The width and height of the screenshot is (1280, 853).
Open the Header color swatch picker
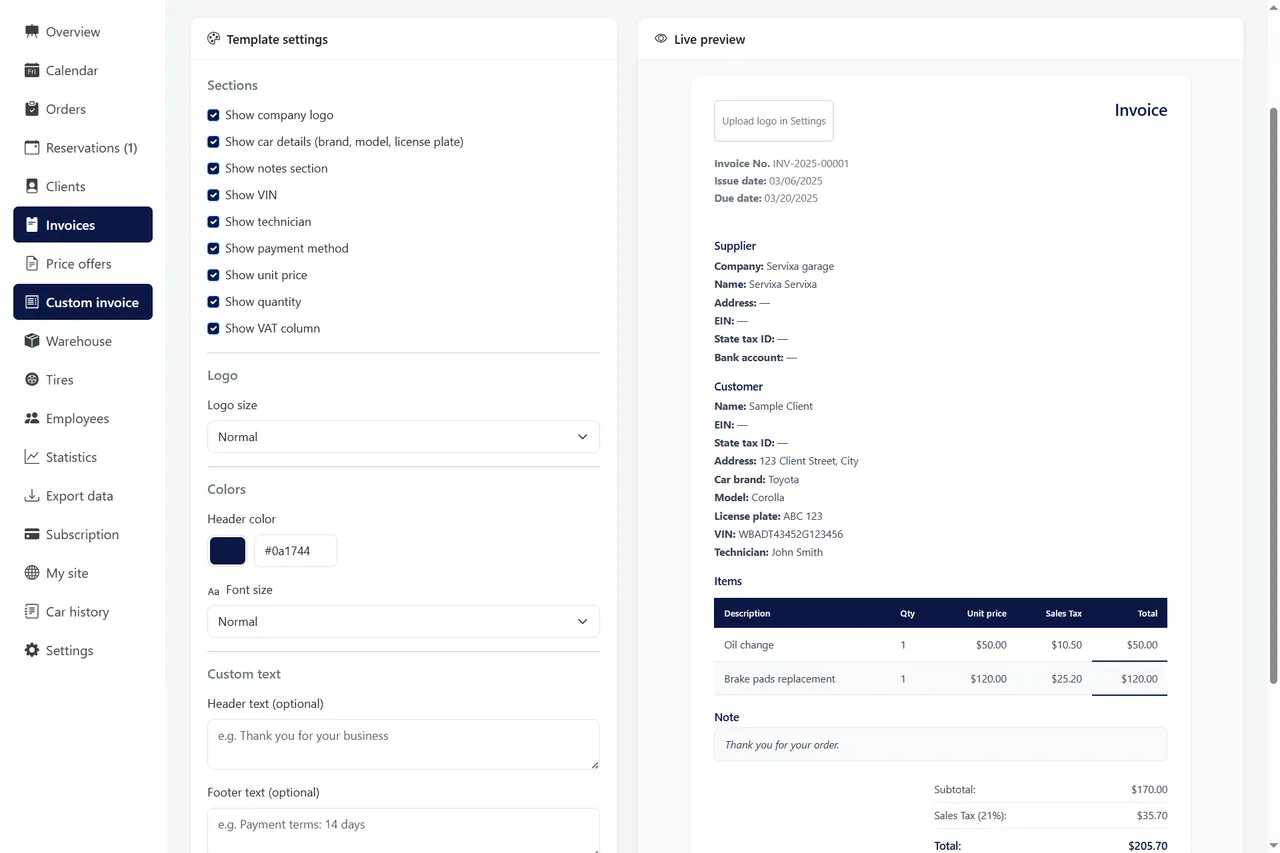point(227,551)
